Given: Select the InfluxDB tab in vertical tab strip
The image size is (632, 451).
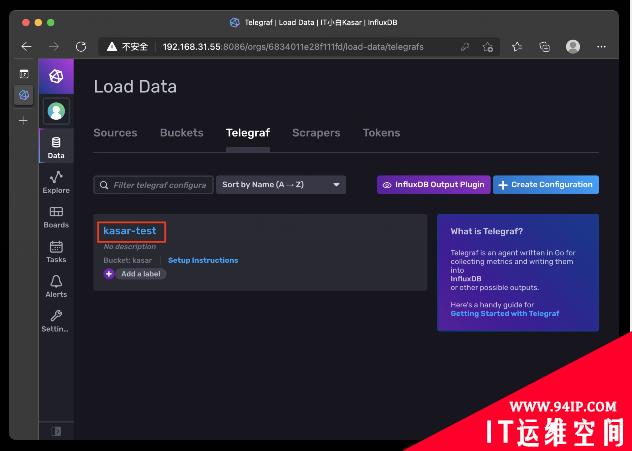Looking at the screenshot, I should [x=24, y=95].
